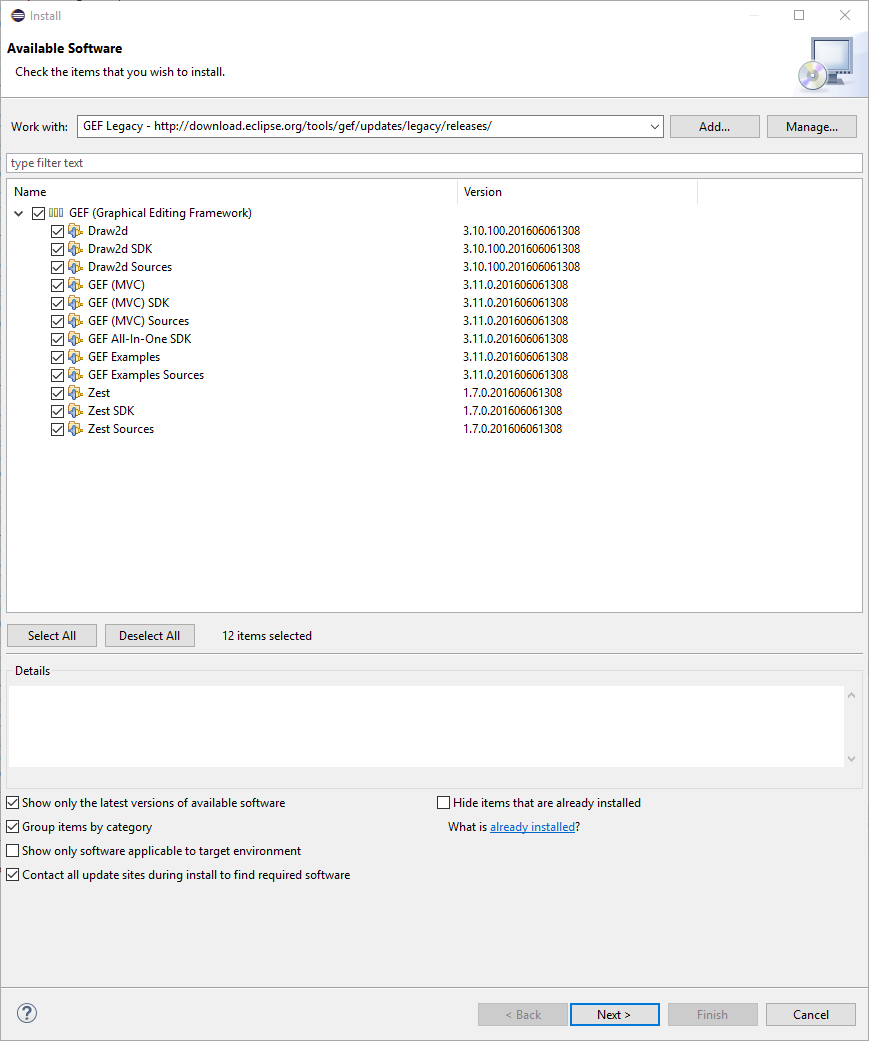Uncheck the GEF (MVC) checkbox
This screenshot has height=1041, width=869.
point(58,285)
